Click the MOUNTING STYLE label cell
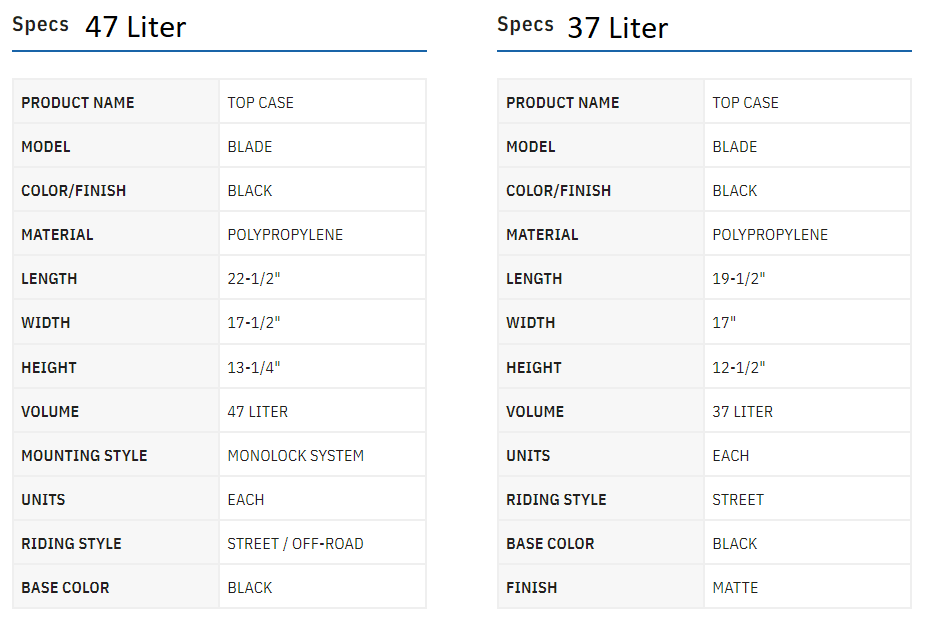Viewport: 932px width, 621px height. click(84, 456)
